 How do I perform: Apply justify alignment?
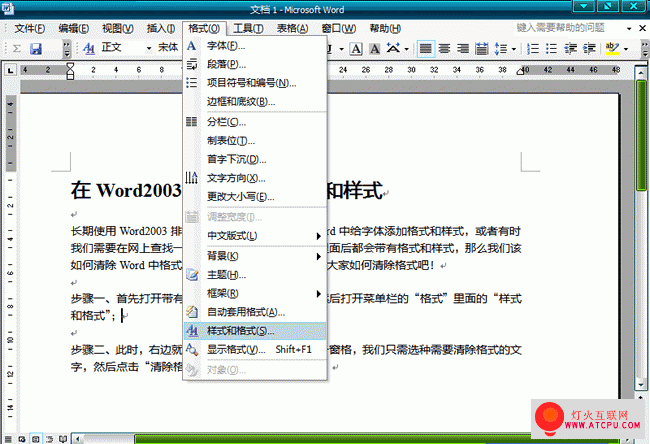coord(425,49)
